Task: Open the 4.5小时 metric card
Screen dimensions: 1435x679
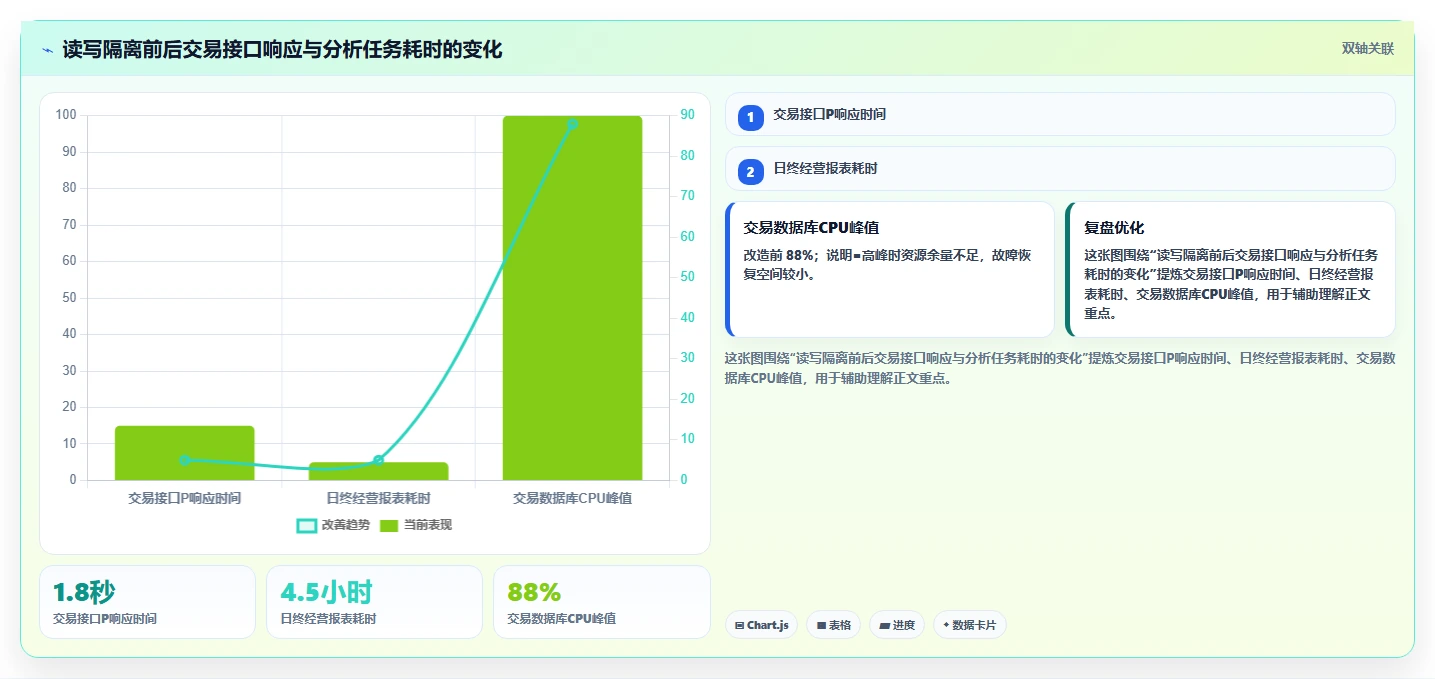Action: pos(374,602)
